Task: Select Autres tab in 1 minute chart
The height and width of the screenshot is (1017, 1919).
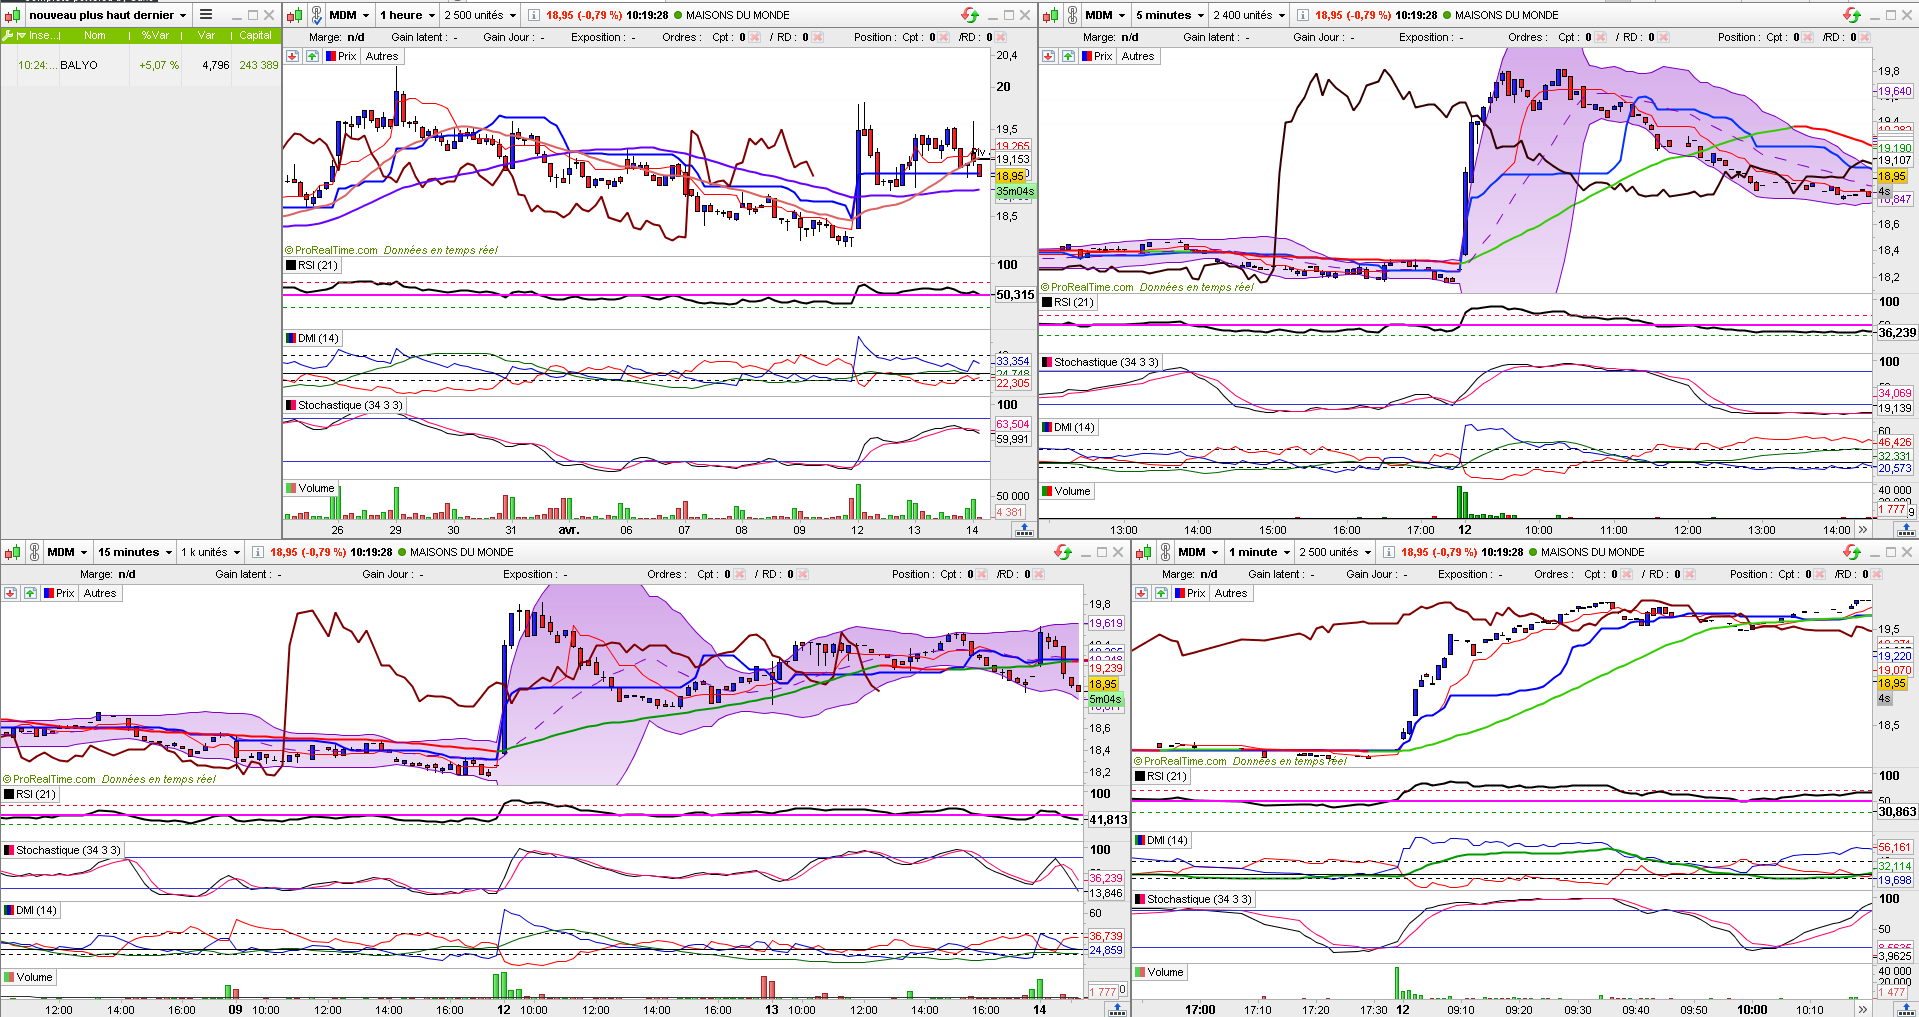Action: (x=1231, y=593)
